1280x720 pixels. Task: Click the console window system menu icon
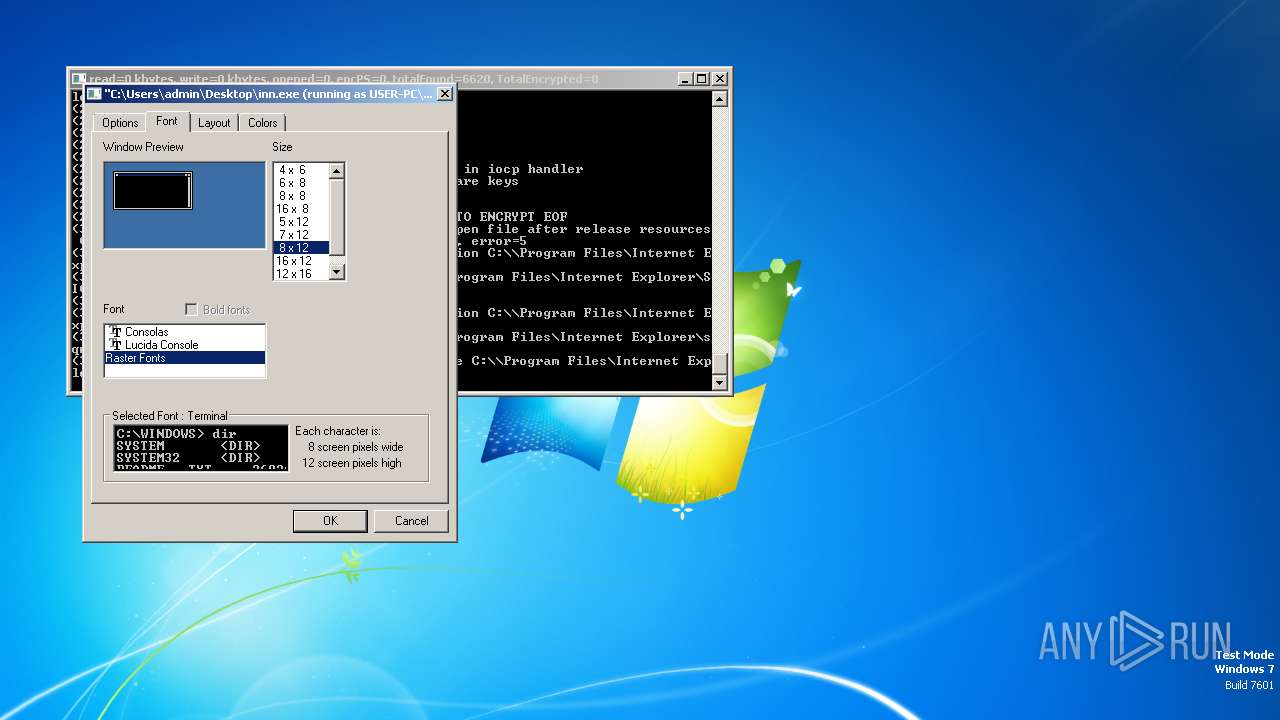(78, 79)
